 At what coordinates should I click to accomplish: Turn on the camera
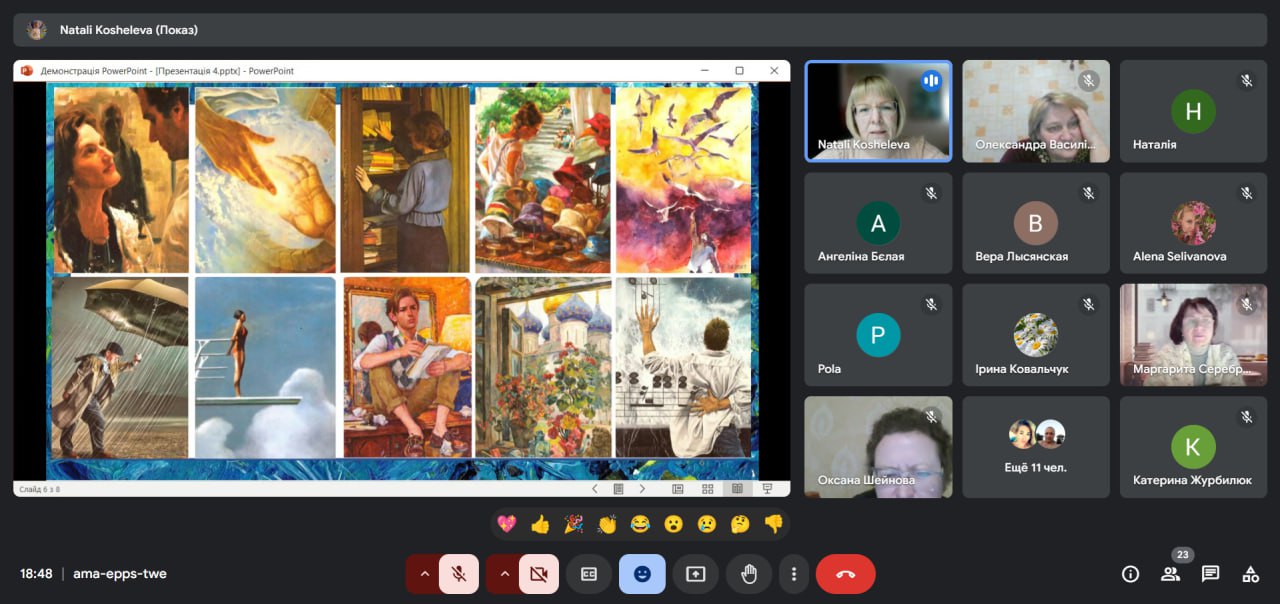click(x=539, y=574)
